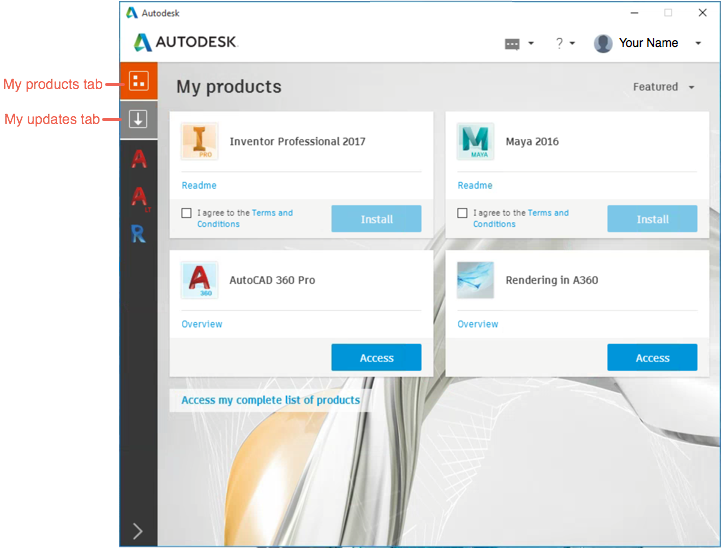Image resolution: width=721 pixels, height=548 pixels.
Task: Open Terms and Conditions link for Inventor
Action: coord(245,218)
